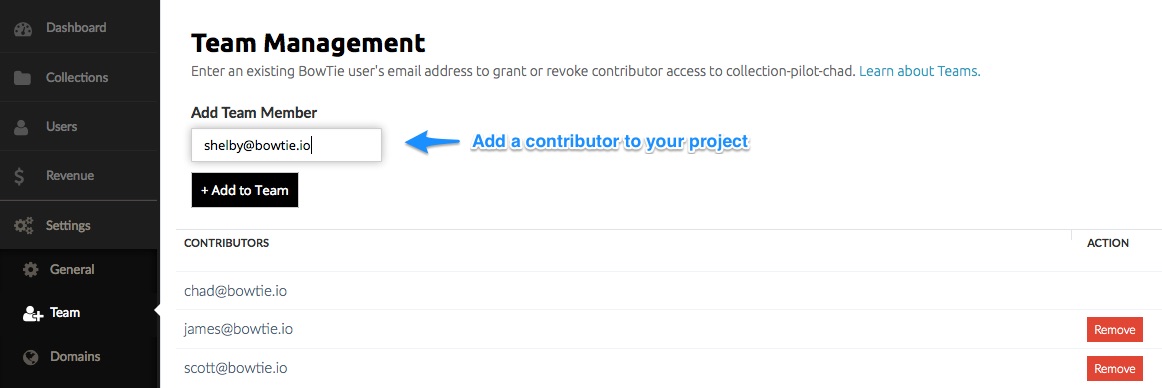Go to Collections in the sidebar

coord(77,77)
